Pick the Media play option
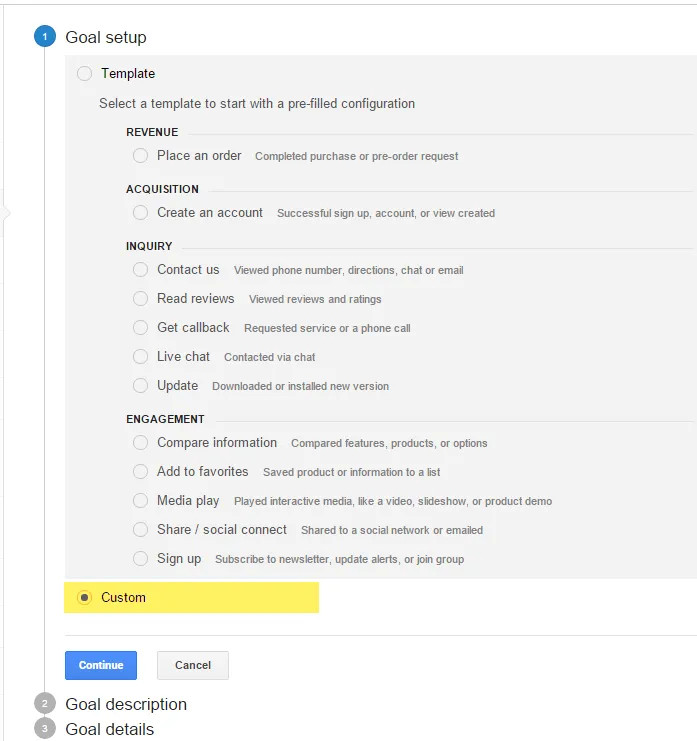This screenshot has height=741, width=697. click(x=140, y=501)
